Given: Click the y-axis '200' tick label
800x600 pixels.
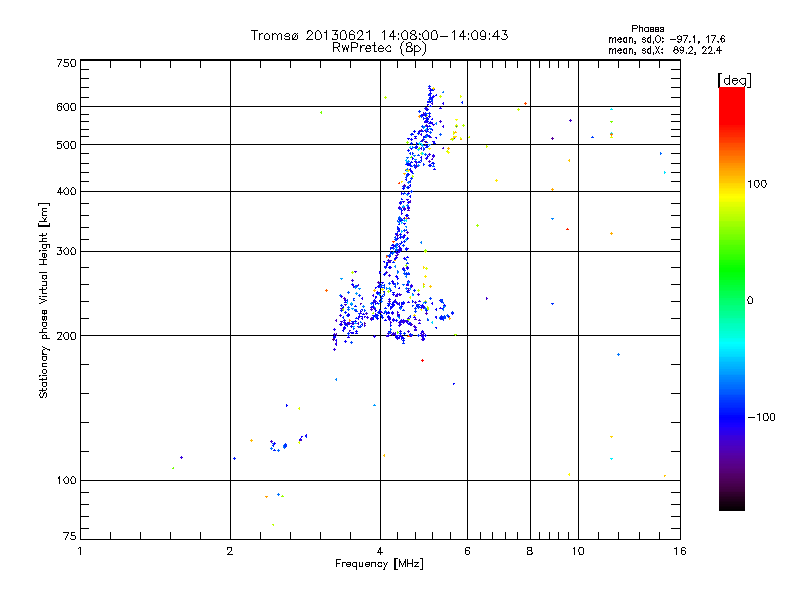Looking at the screenshot, I should [66, 336].
